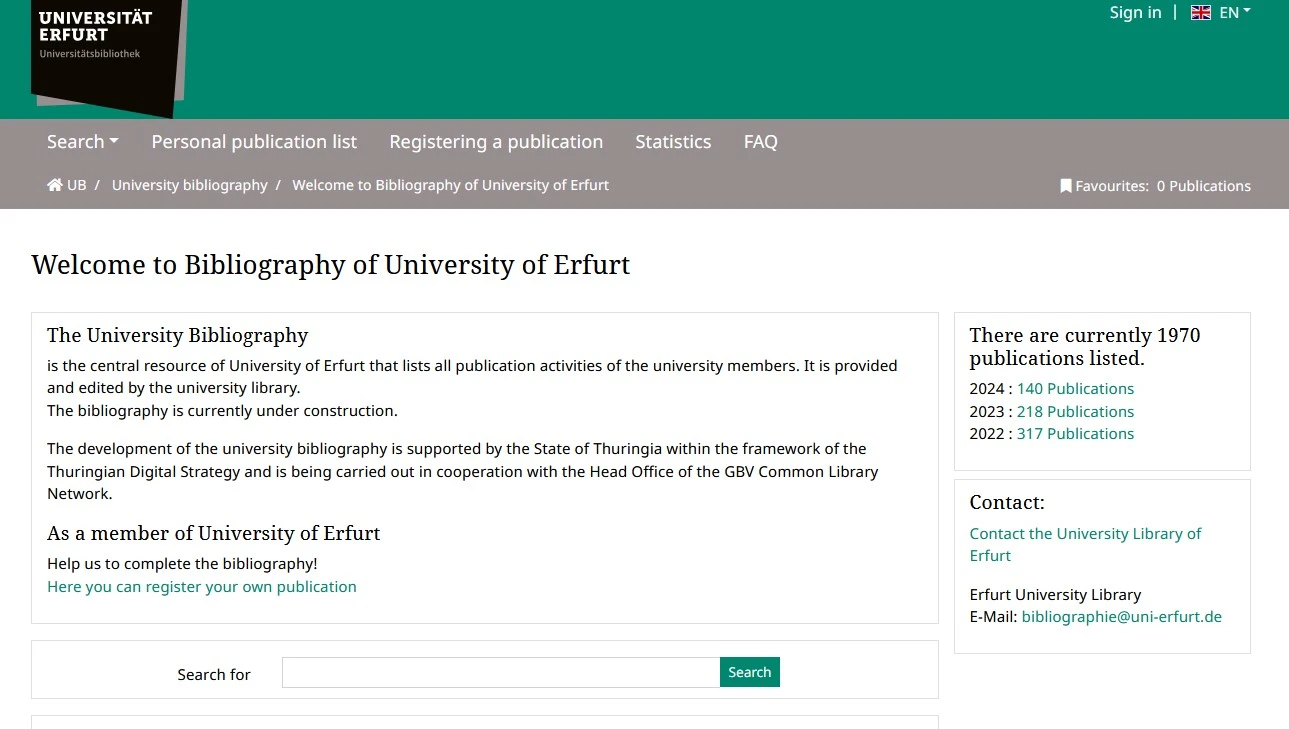Open the FAQ menu item

(760, 142)
